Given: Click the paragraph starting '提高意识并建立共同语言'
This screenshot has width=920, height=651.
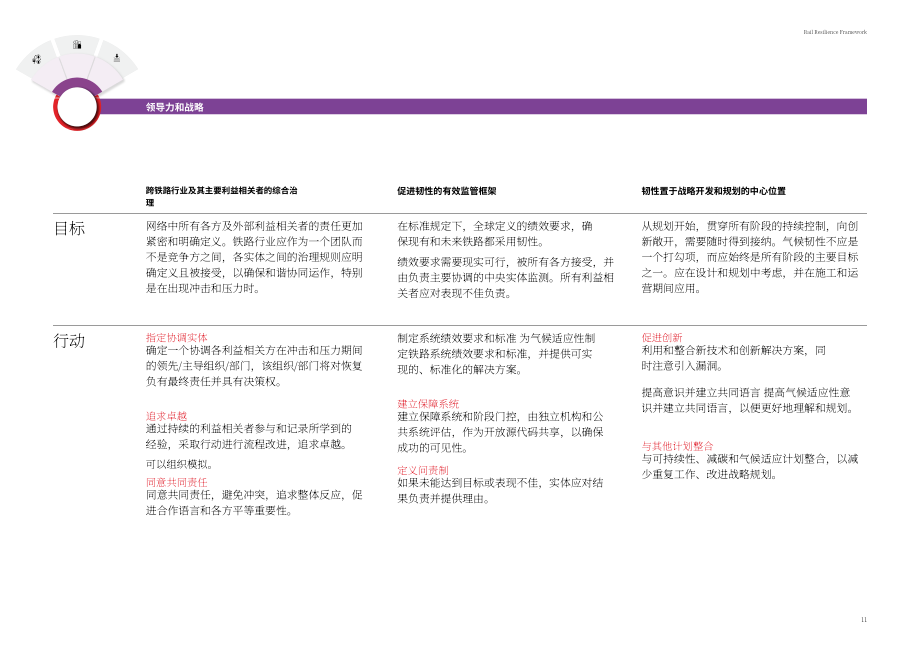Looking at the screenshot, I should [748, 400].
